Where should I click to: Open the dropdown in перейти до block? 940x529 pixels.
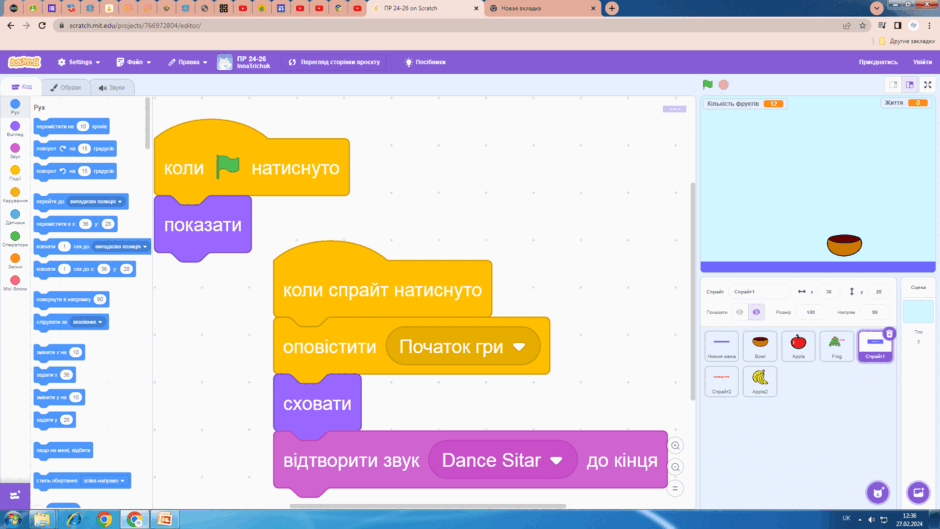(x=97, y=202)
